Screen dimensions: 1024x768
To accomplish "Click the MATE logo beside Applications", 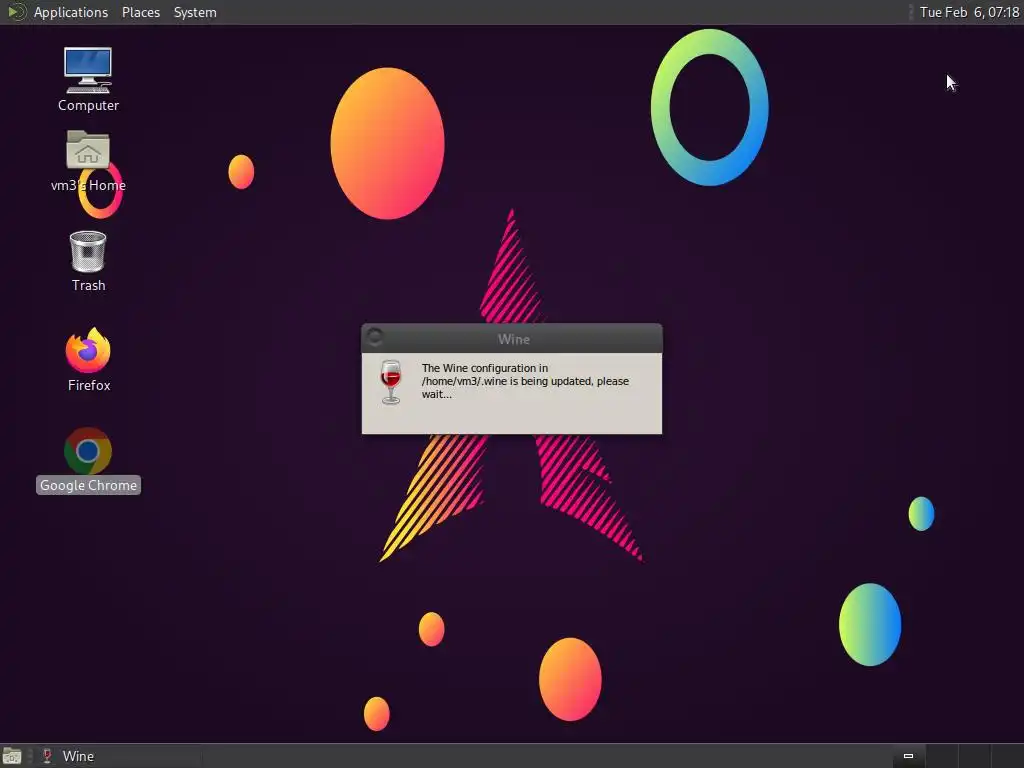I will (16, 12).
